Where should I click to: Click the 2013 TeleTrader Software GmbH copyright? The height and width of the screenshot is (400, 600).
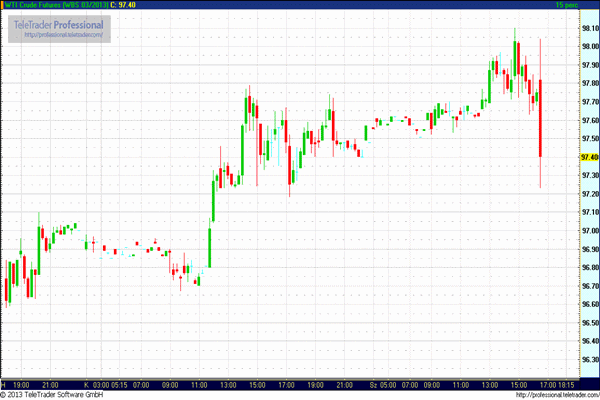[x=57, y=395]
